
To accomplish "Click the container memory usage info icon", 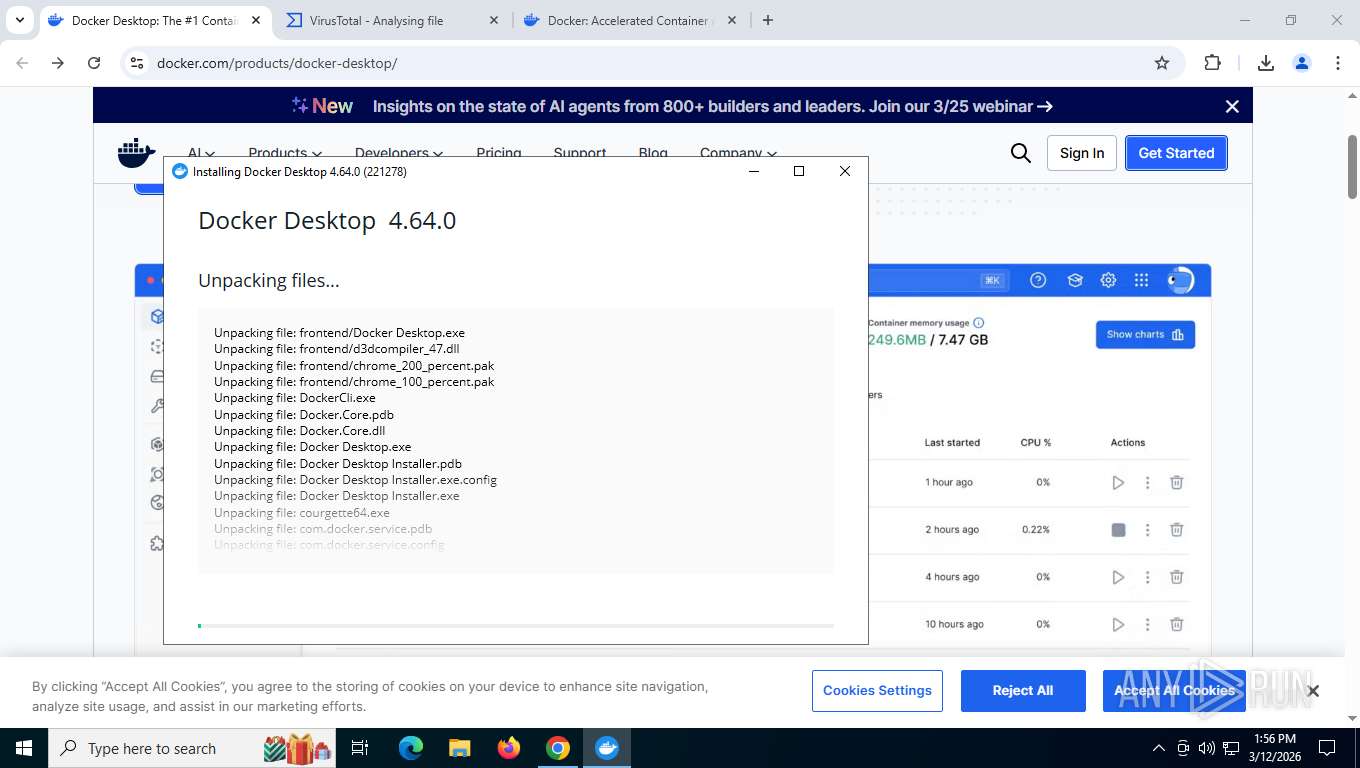I will pos(978,323).
